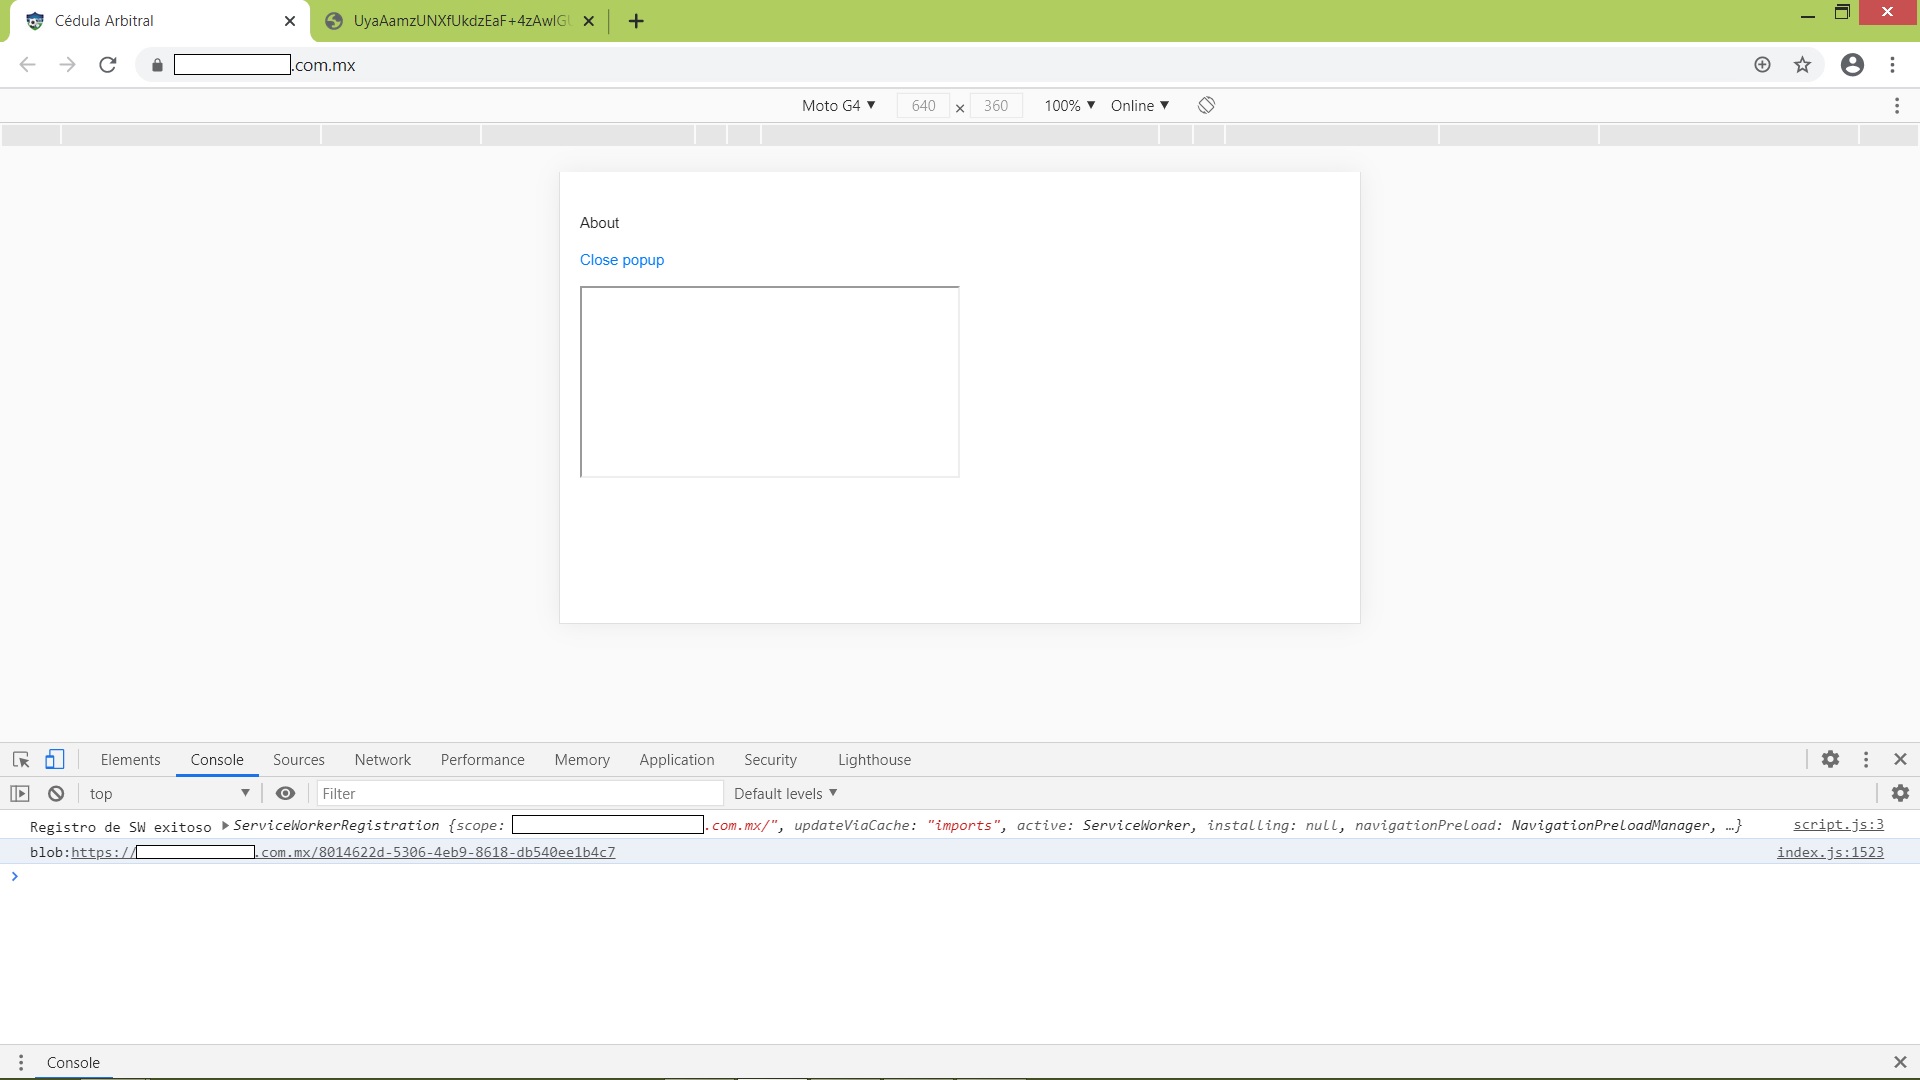This screenshot has width=1920, height=1080.
Task: Open the Chrome three-dot menu
Action: (1892, 65)
